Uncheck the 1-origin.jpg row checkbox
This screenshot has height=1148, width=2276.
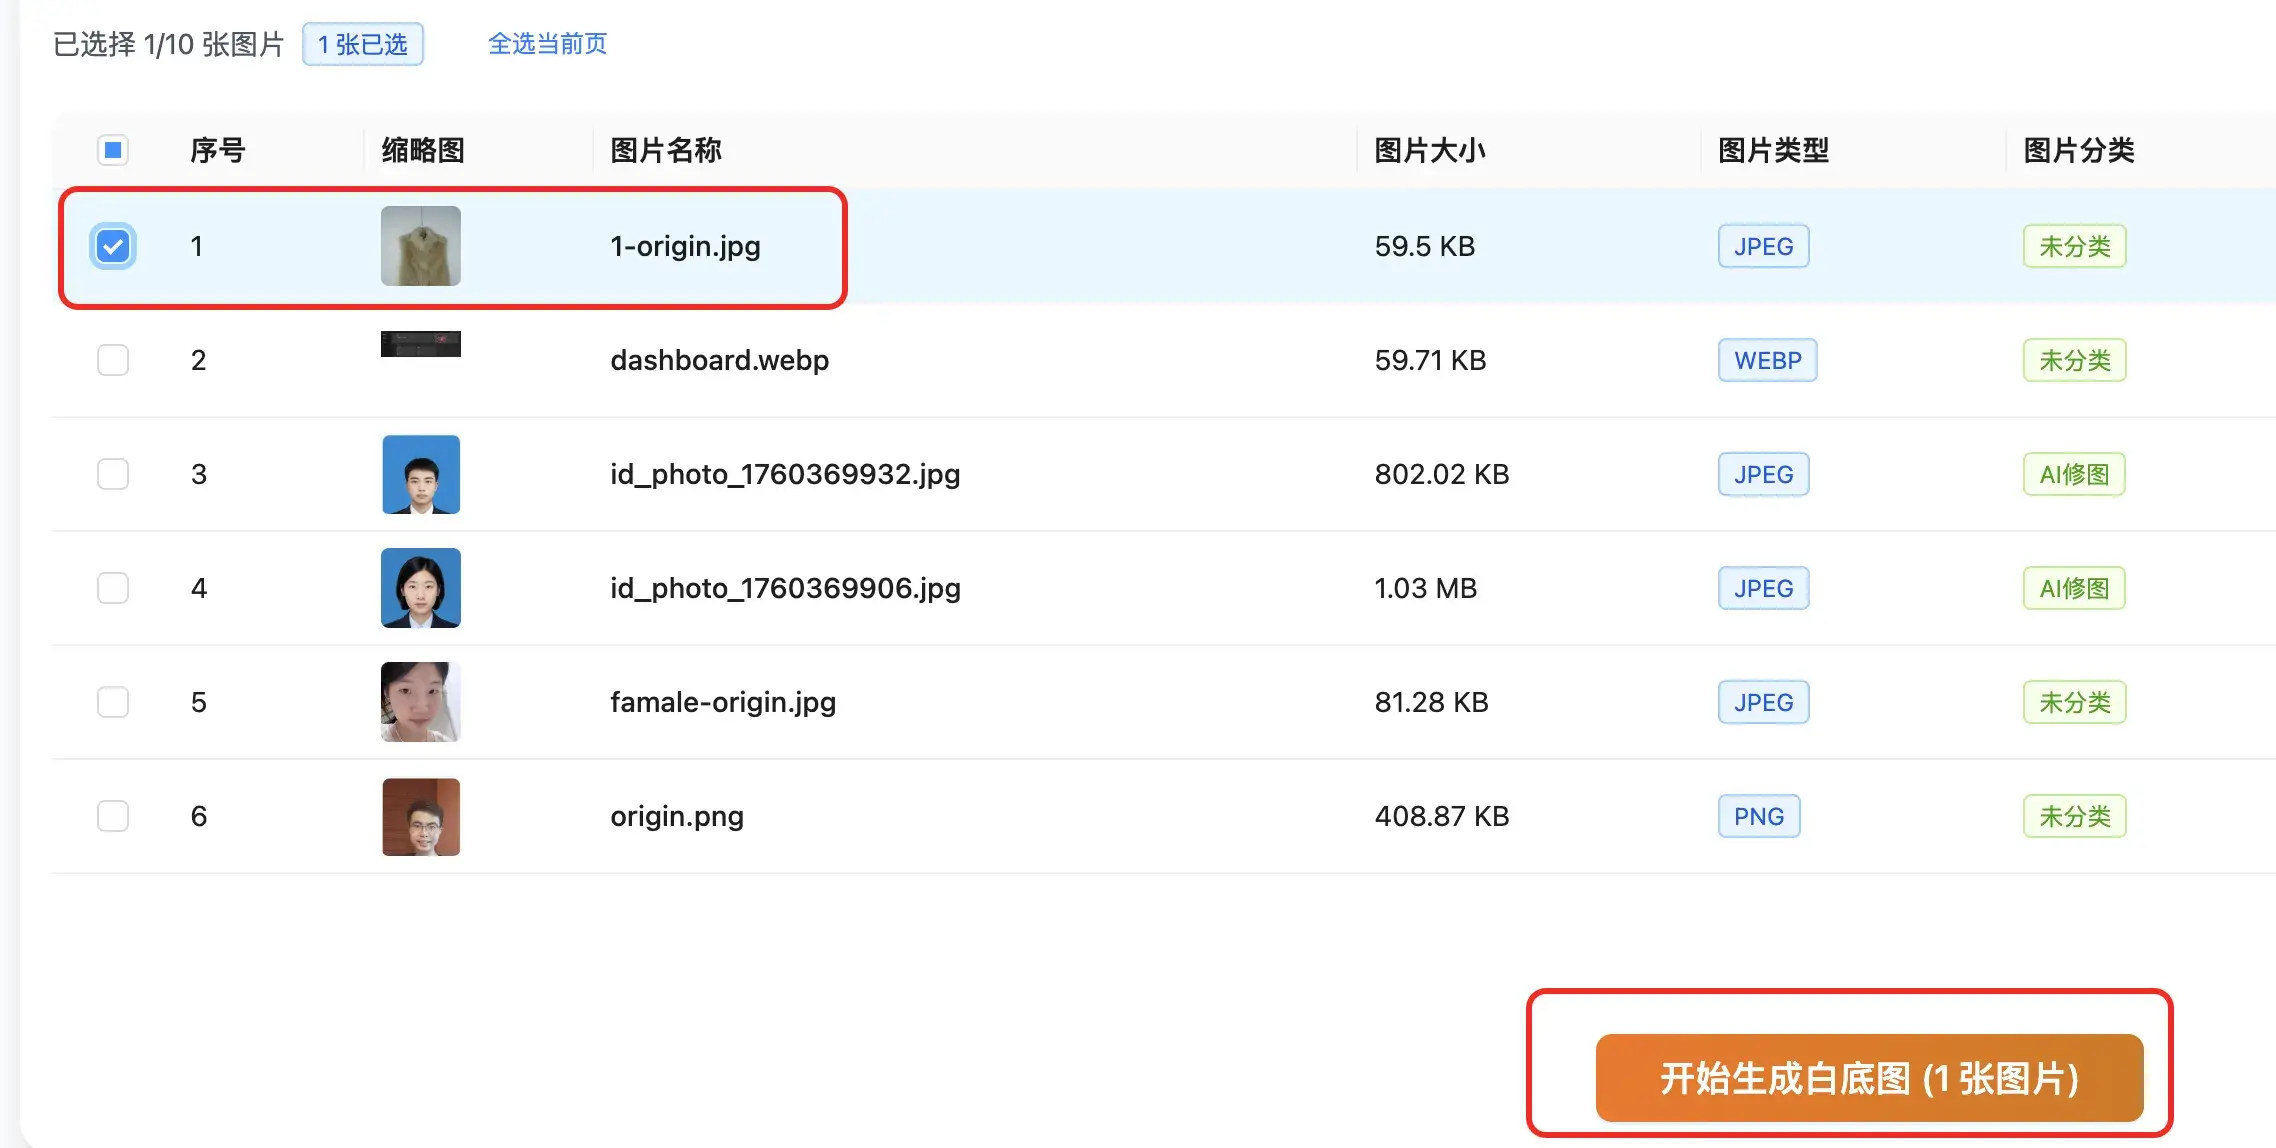[113, 246]
